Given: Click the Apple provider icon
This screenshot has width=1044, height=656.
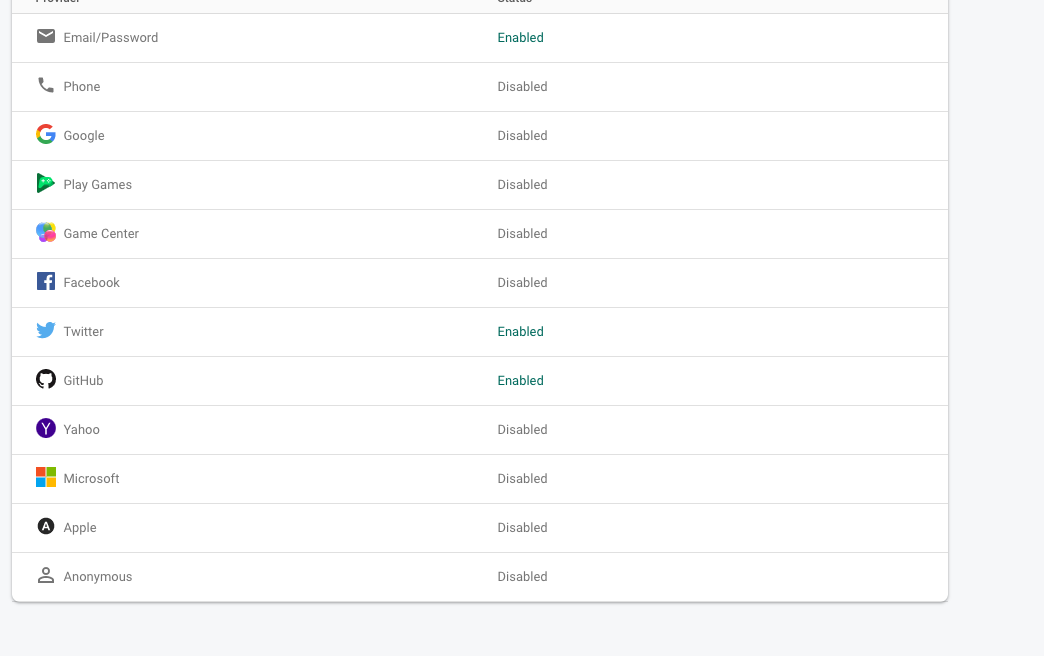Looking at the screenshot, I should point(46,526).
